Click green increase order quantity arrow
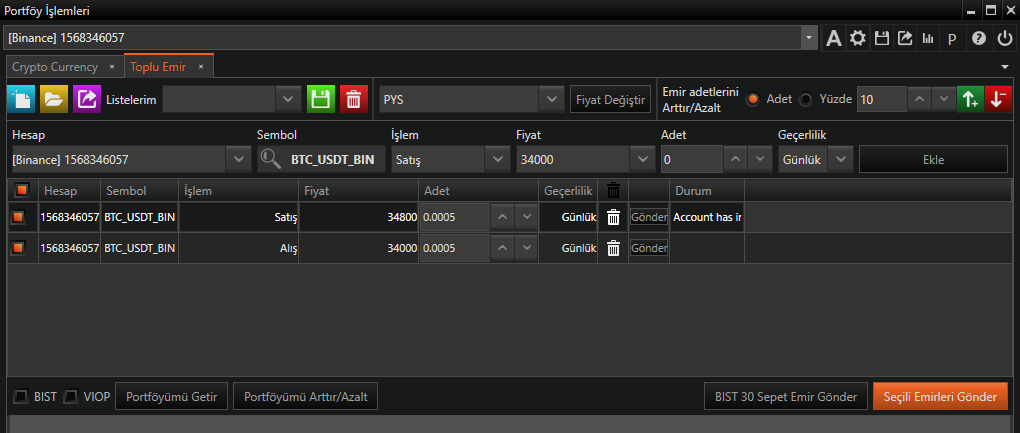1020x433 pixels. (969, 99)
